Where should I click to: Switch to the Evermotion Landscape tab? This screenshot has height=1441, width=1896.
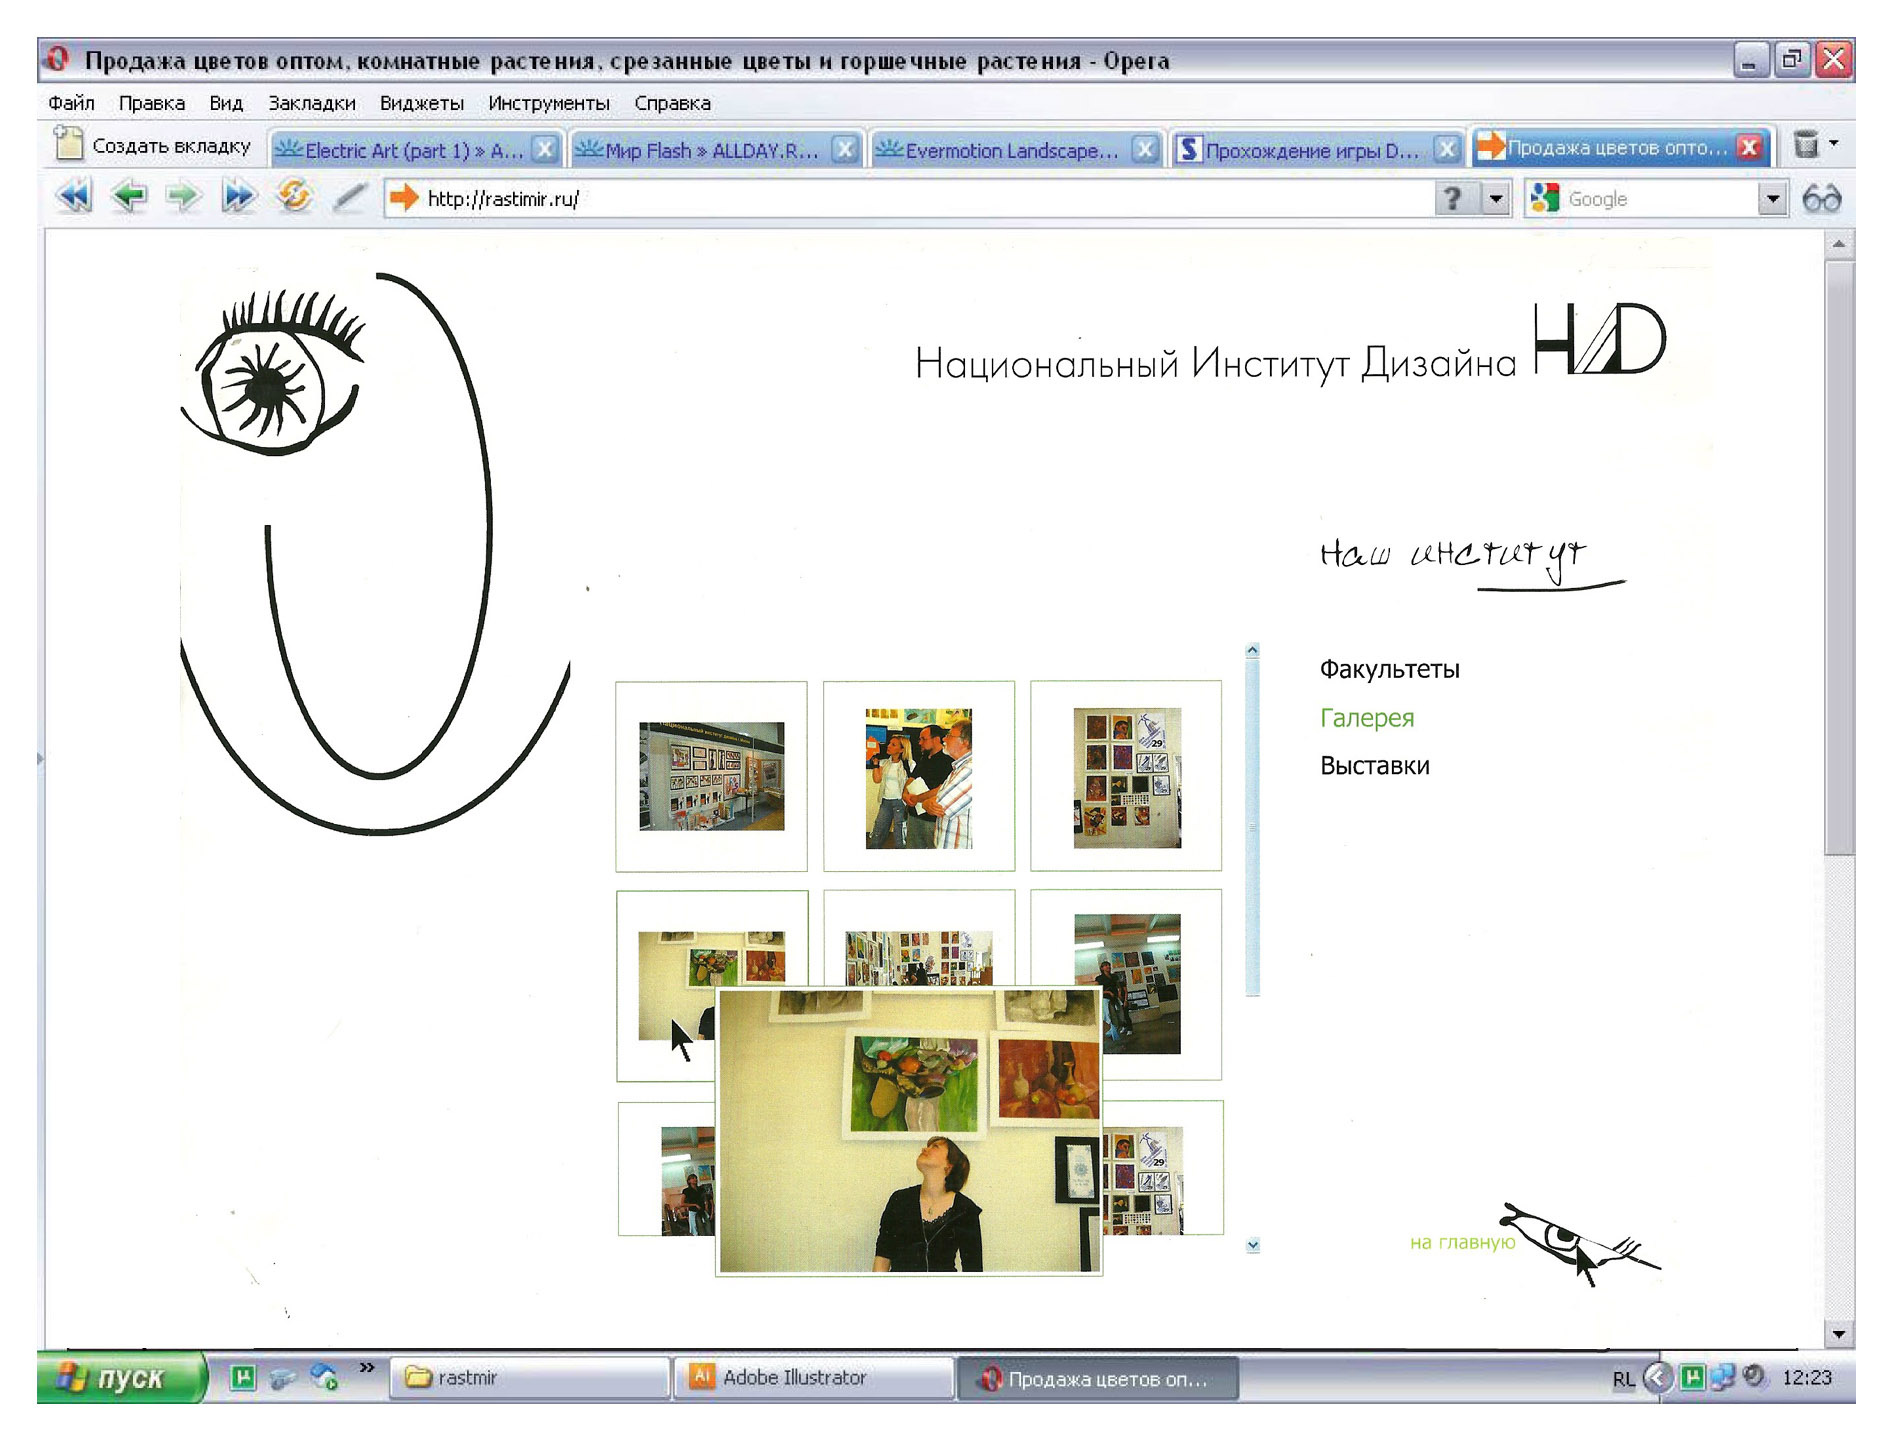[x=1010, y=150]
